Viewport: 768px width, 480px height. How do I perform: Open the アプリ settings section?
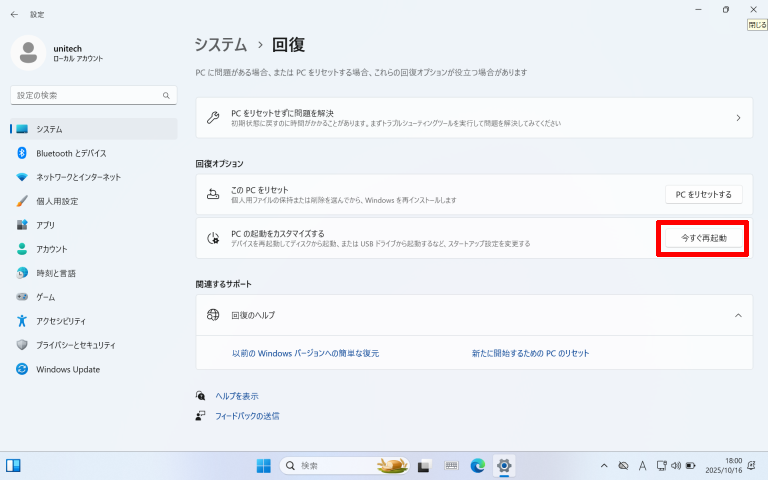45,225
